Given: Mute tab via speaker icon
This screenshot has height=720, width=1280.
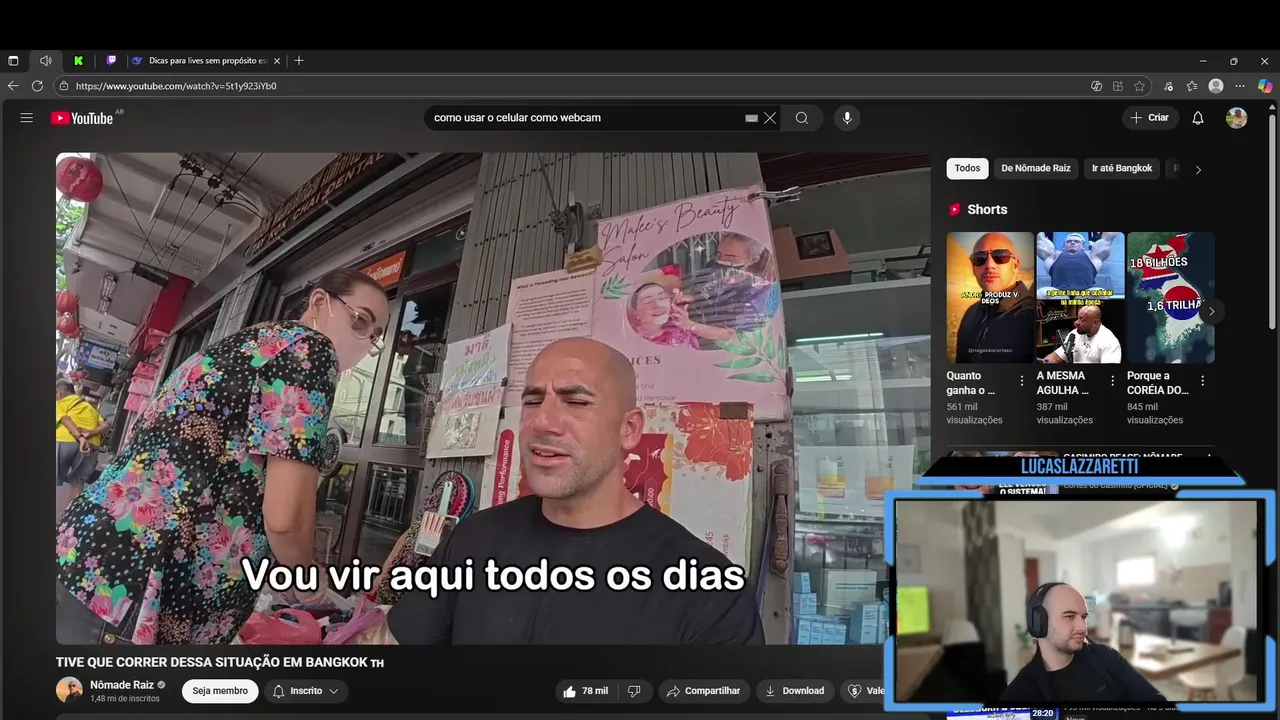Looking at the screenshot, I should pyautogui.click(x=45, y=61).
